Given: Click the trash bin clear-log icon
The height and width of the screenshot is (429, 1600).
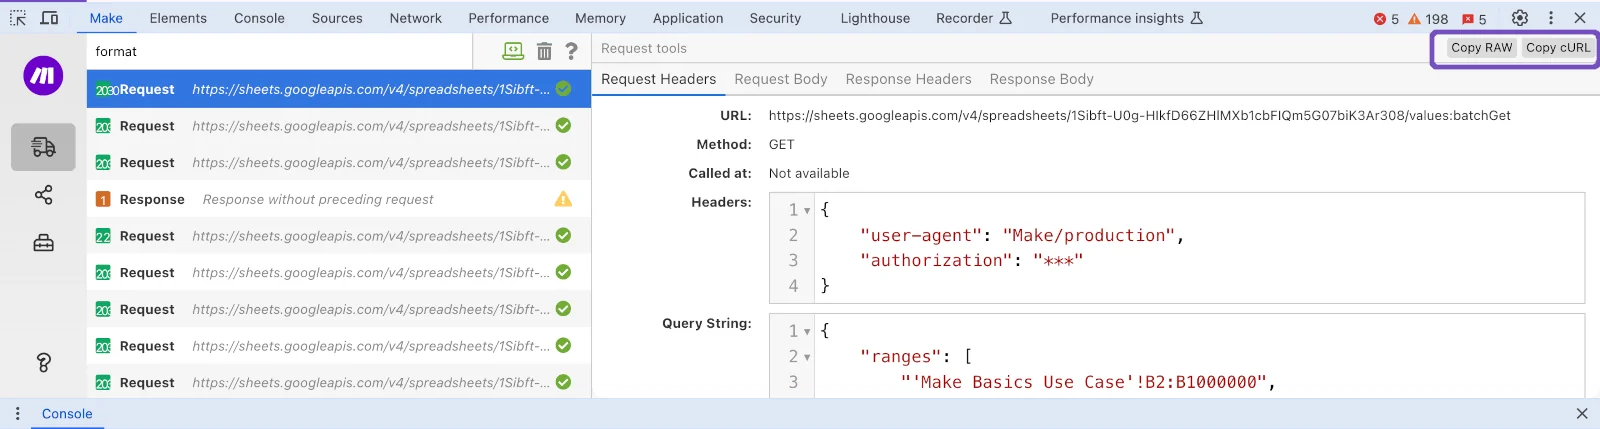Looking at the screenshot, I should [544, 51].
